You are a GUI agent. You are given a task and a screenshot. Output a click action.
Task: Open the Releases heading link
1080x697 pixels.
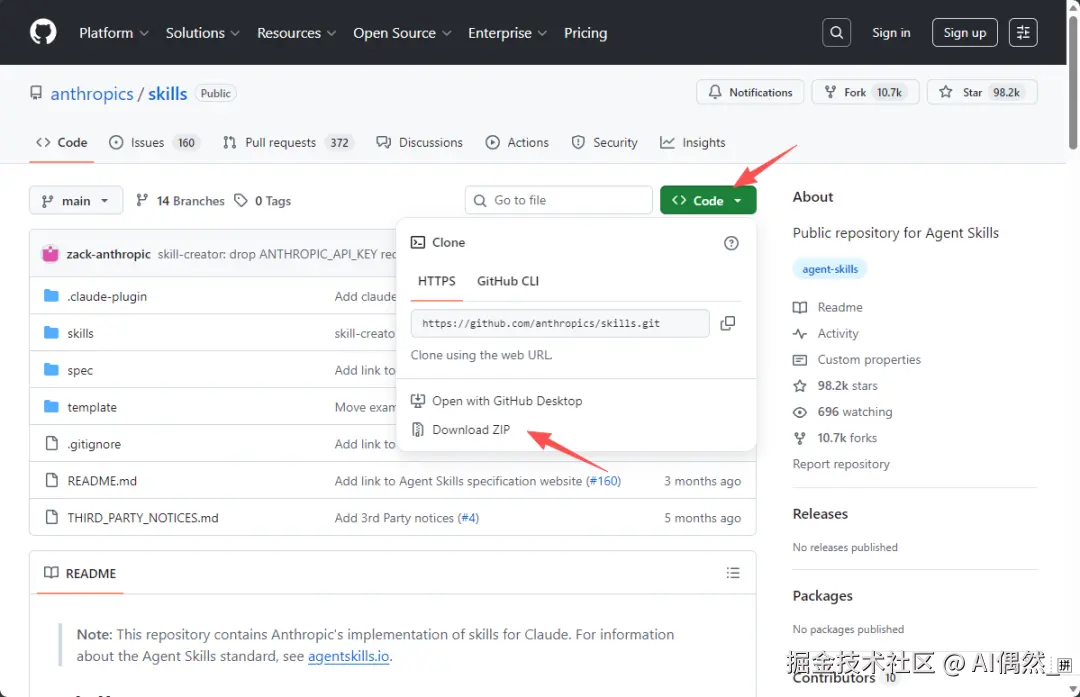click(820, 514)
